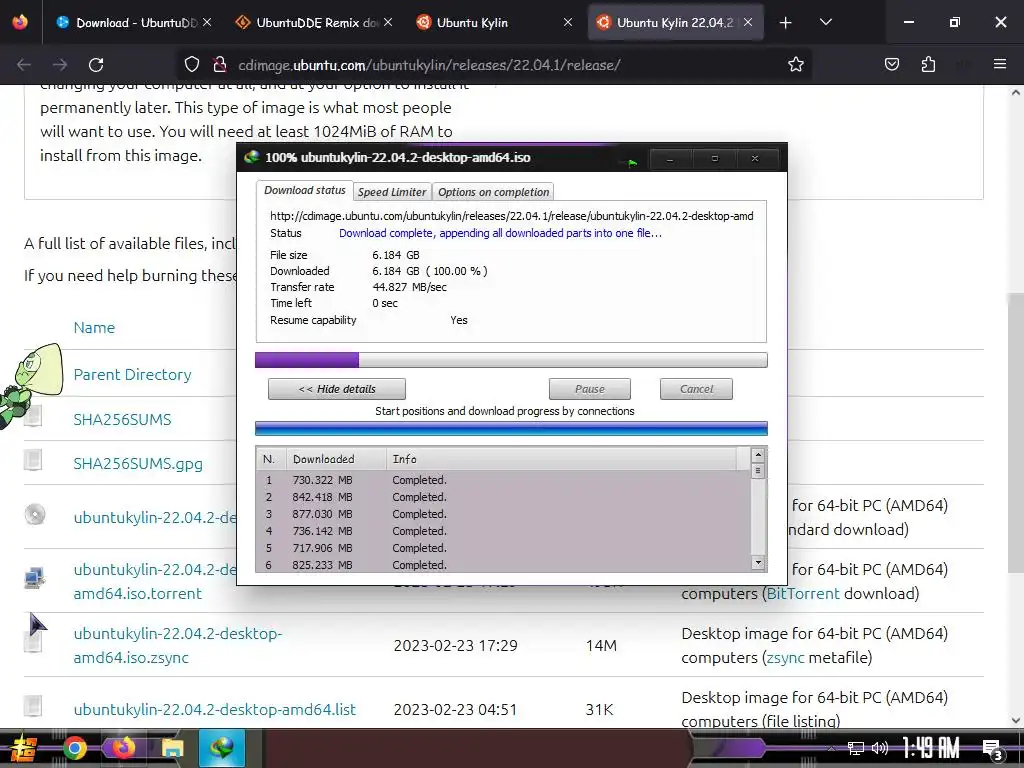Click the Hide details button

tap(337, 389)
